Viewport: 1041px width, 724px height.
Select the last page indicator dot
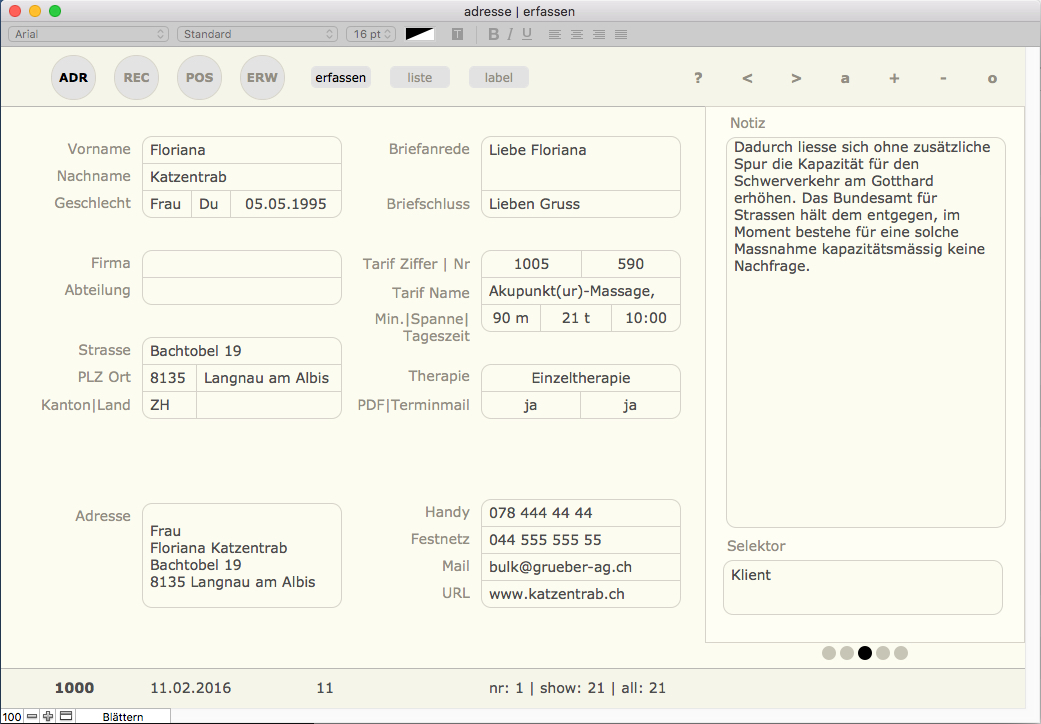[901, 653]
